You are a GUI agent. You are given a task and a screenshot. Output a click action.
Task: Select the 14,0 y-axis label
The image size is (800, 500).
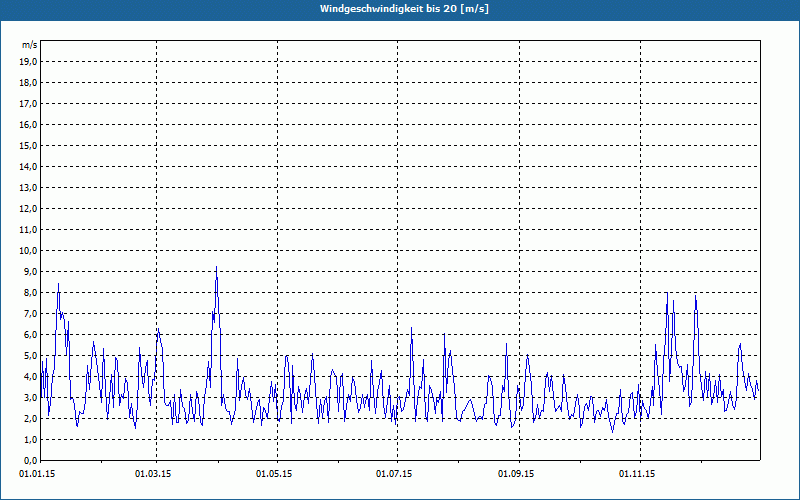click(29, 166)
